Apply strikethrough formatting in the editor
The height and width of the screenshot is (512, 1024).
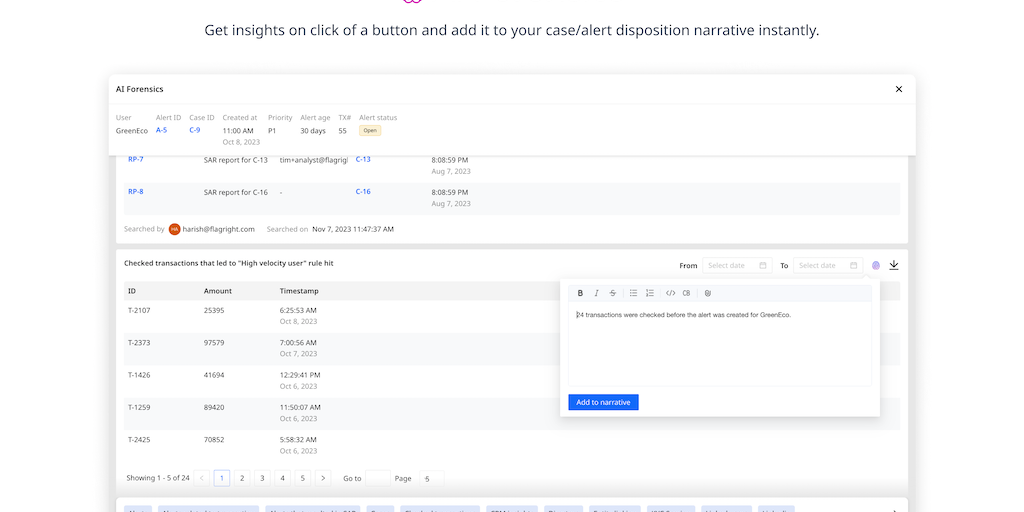point(613,293)
